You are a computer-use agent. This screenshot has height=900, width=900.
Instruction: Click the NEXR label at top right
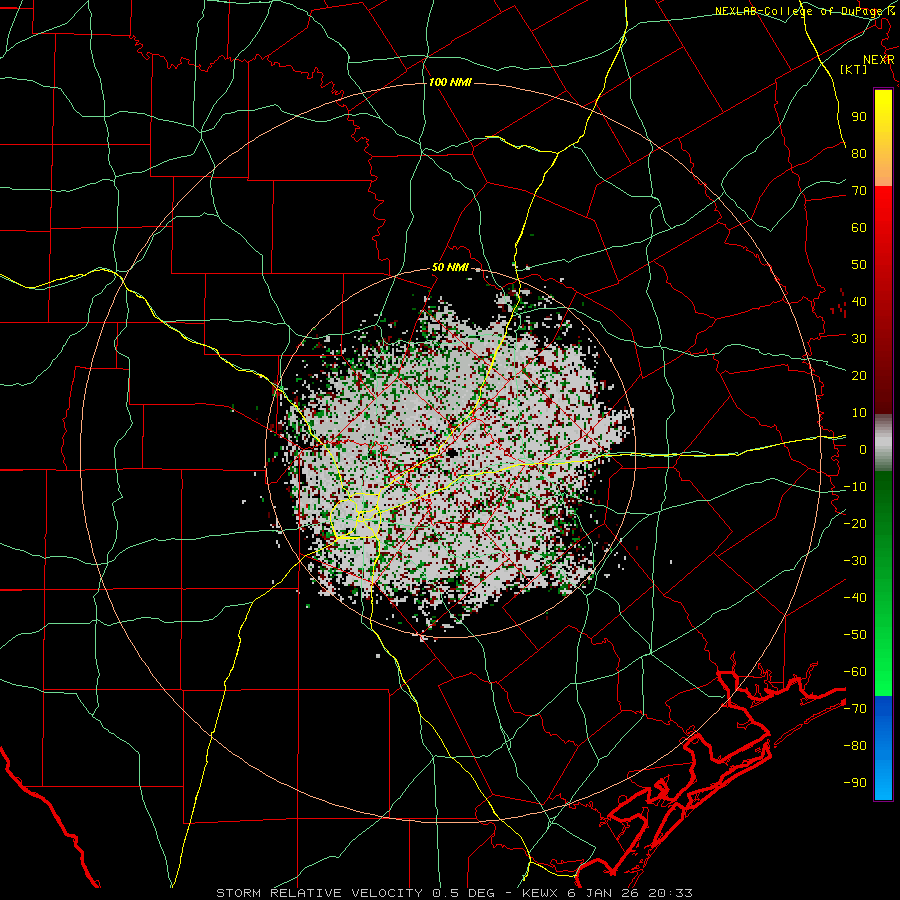tap(878, 60)
